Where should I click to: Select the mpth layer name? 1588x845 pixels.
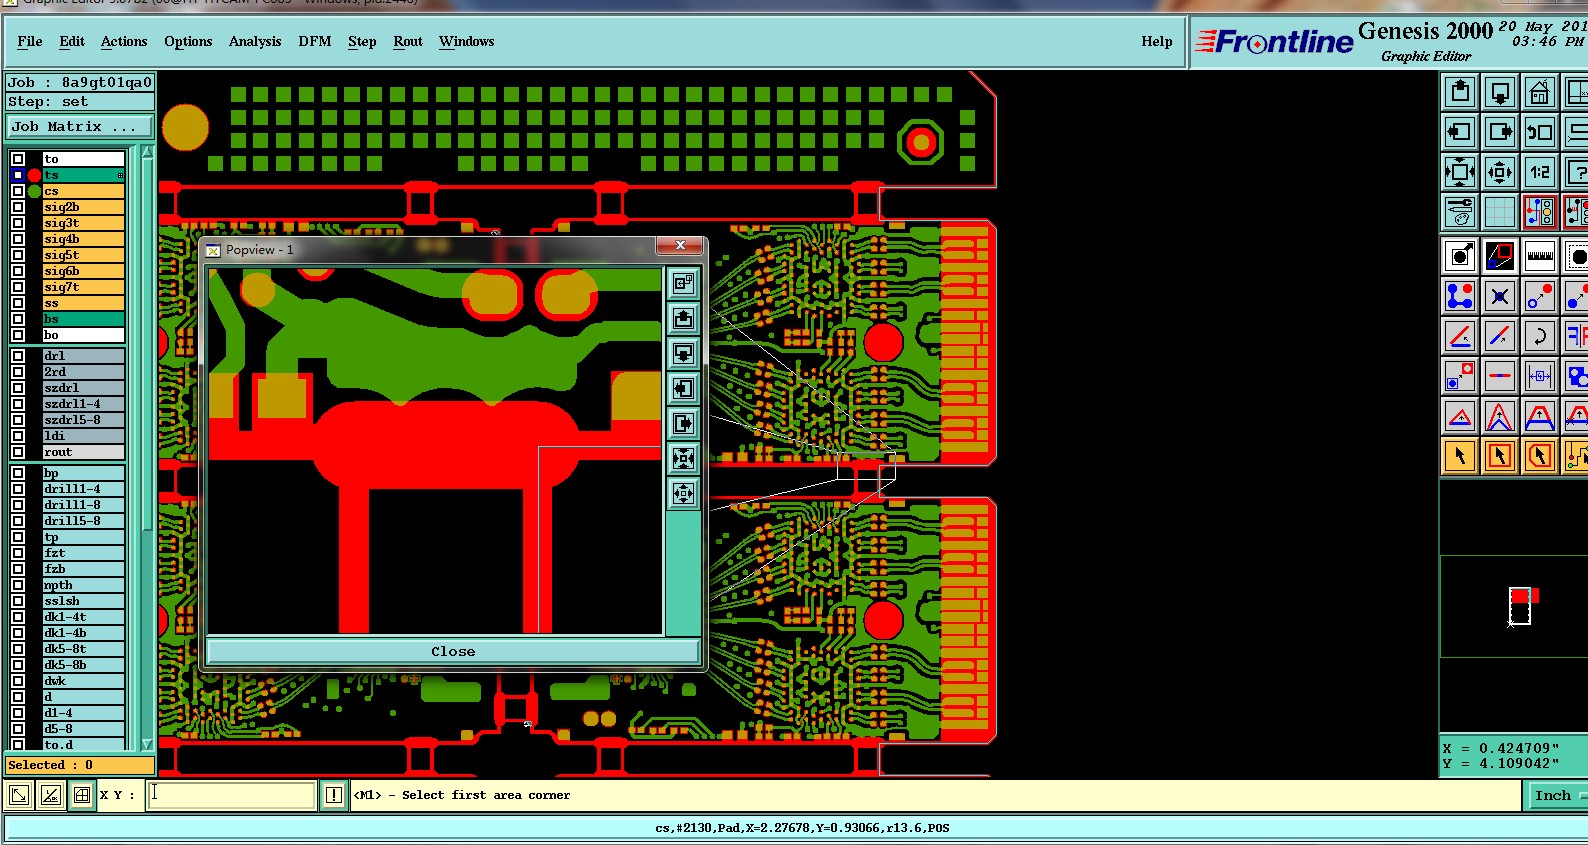(x=84, y=585)
